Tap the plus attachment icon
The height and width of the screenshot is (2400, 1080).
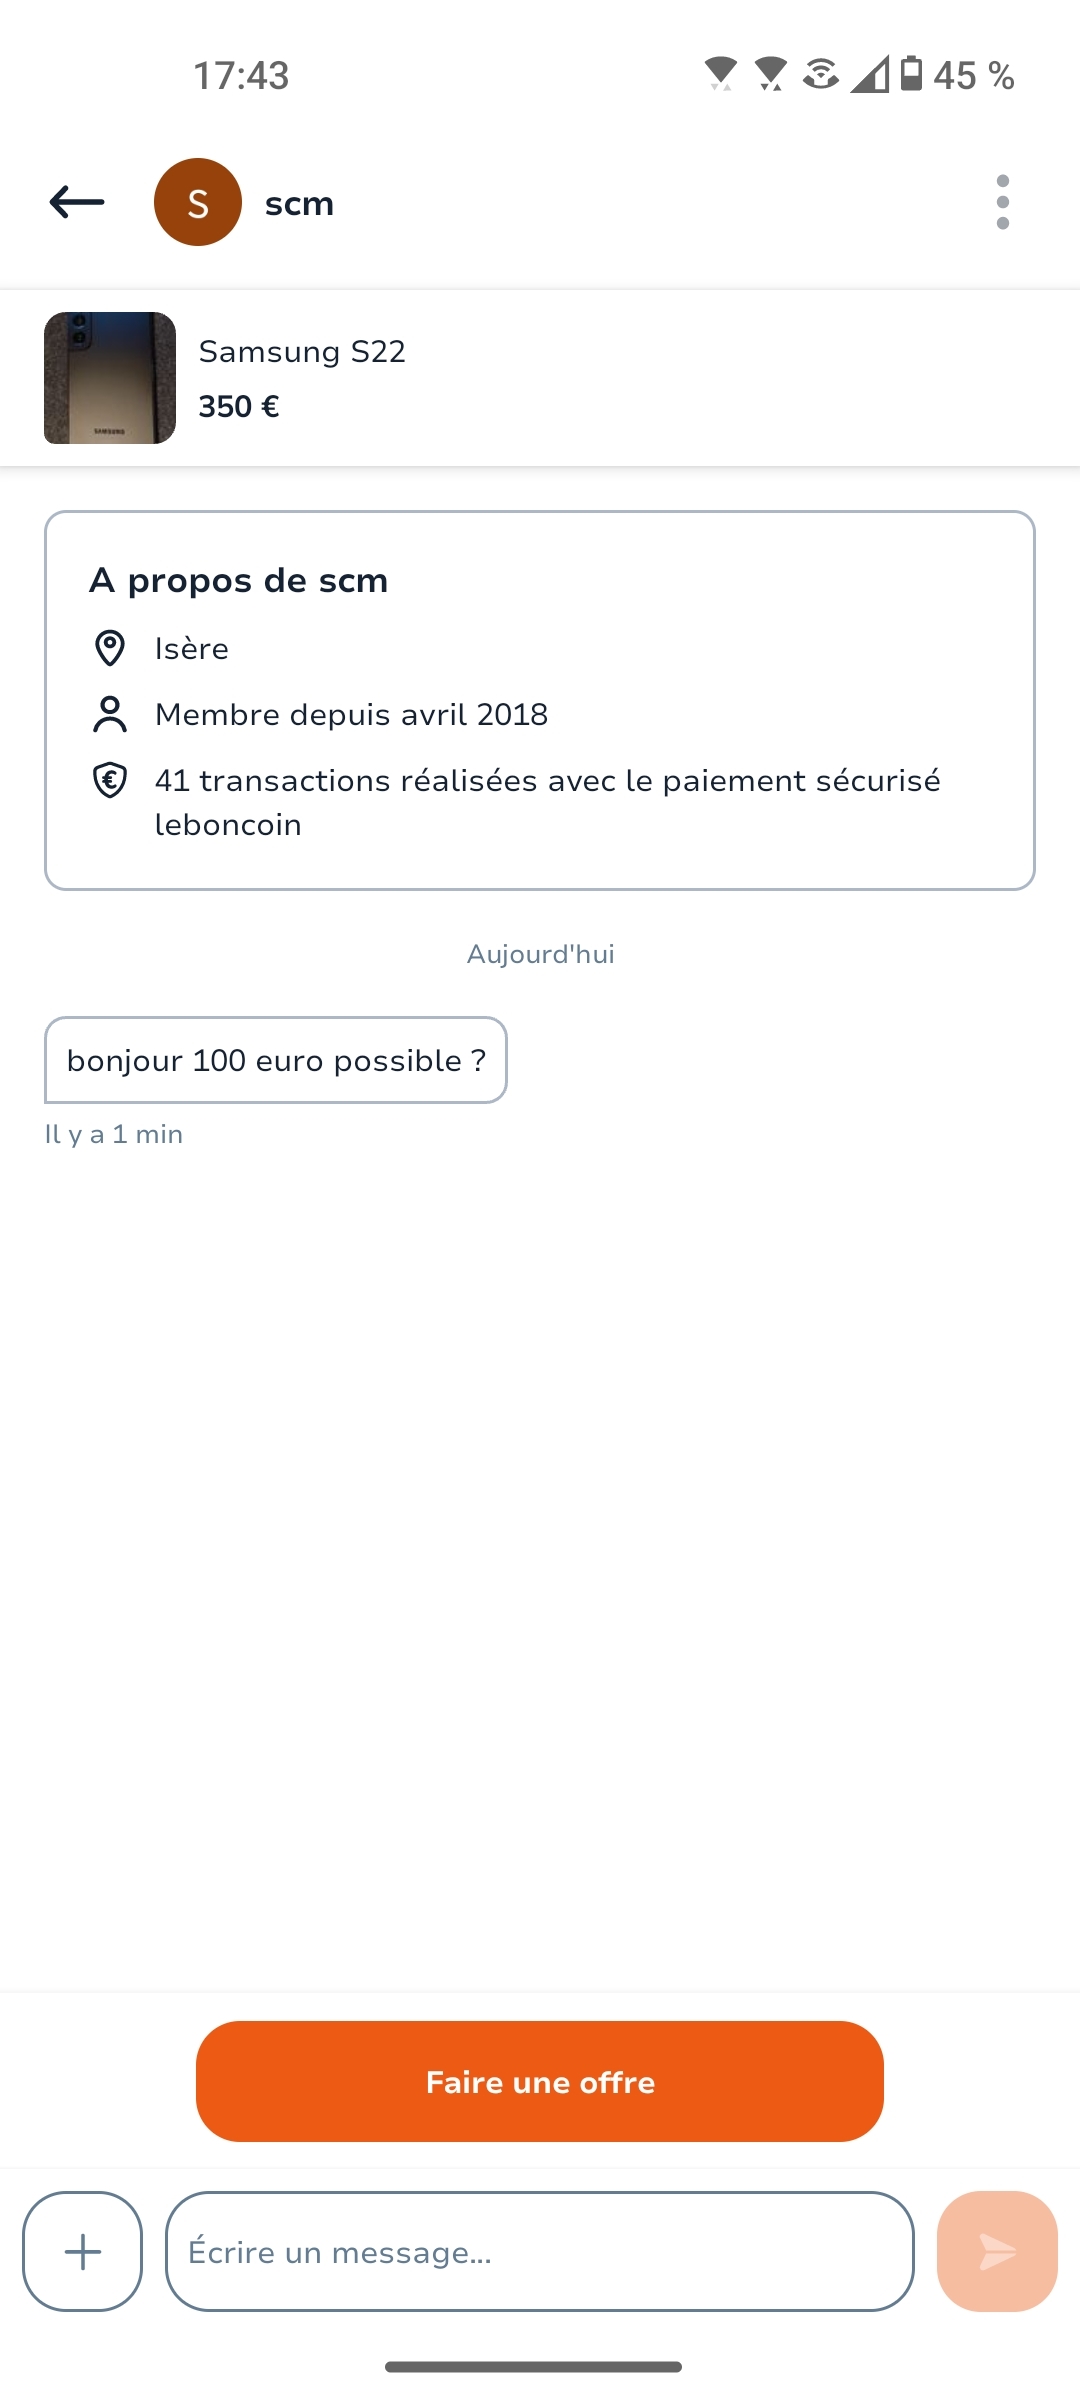[x=82, y=2251]
